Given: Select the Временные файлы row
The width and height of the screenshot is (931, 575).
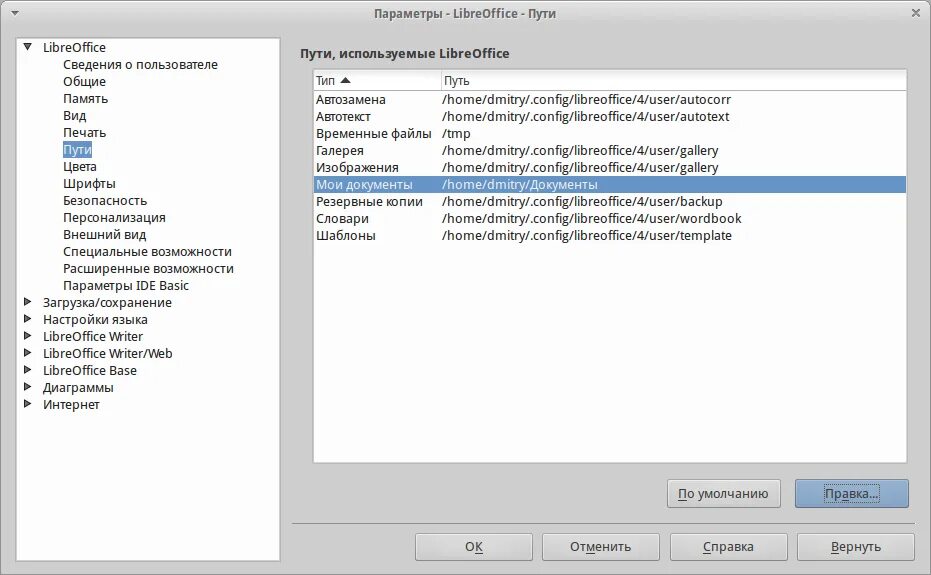Looking at the screenshot, I should point(610,133).
